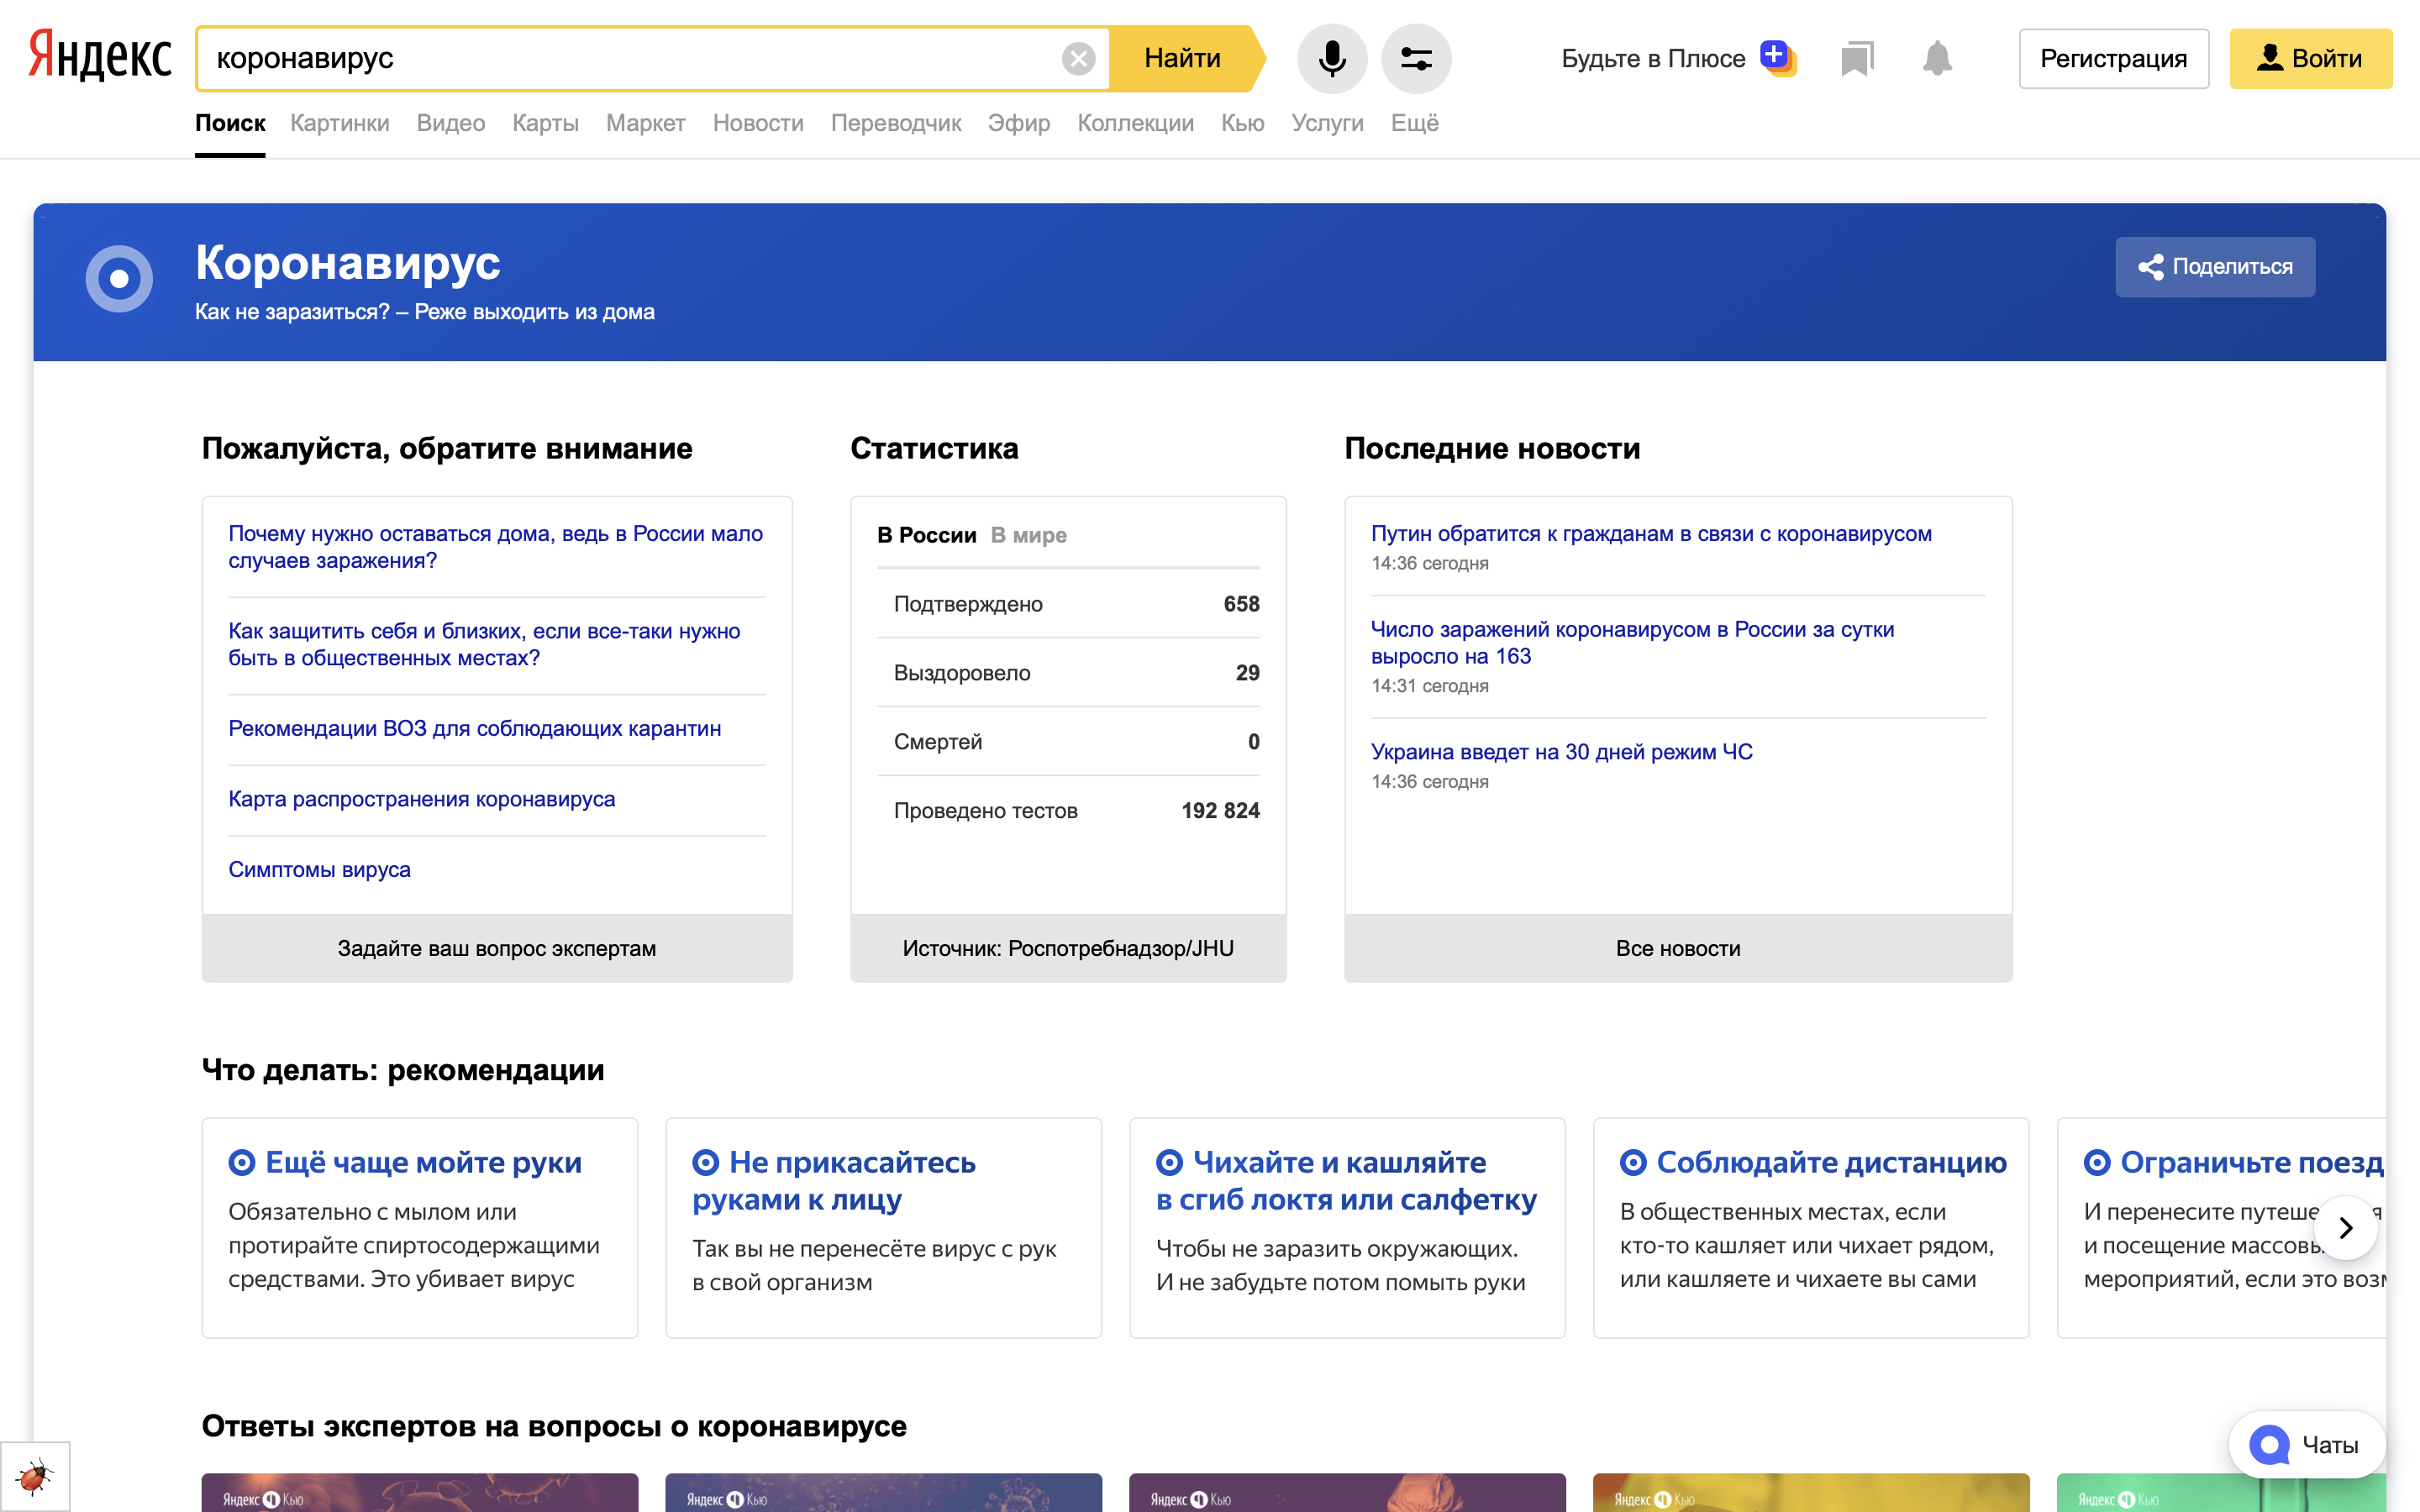Click Все новости footer button
This screenshot has height=1512, width=2420.
point(1677,948)
